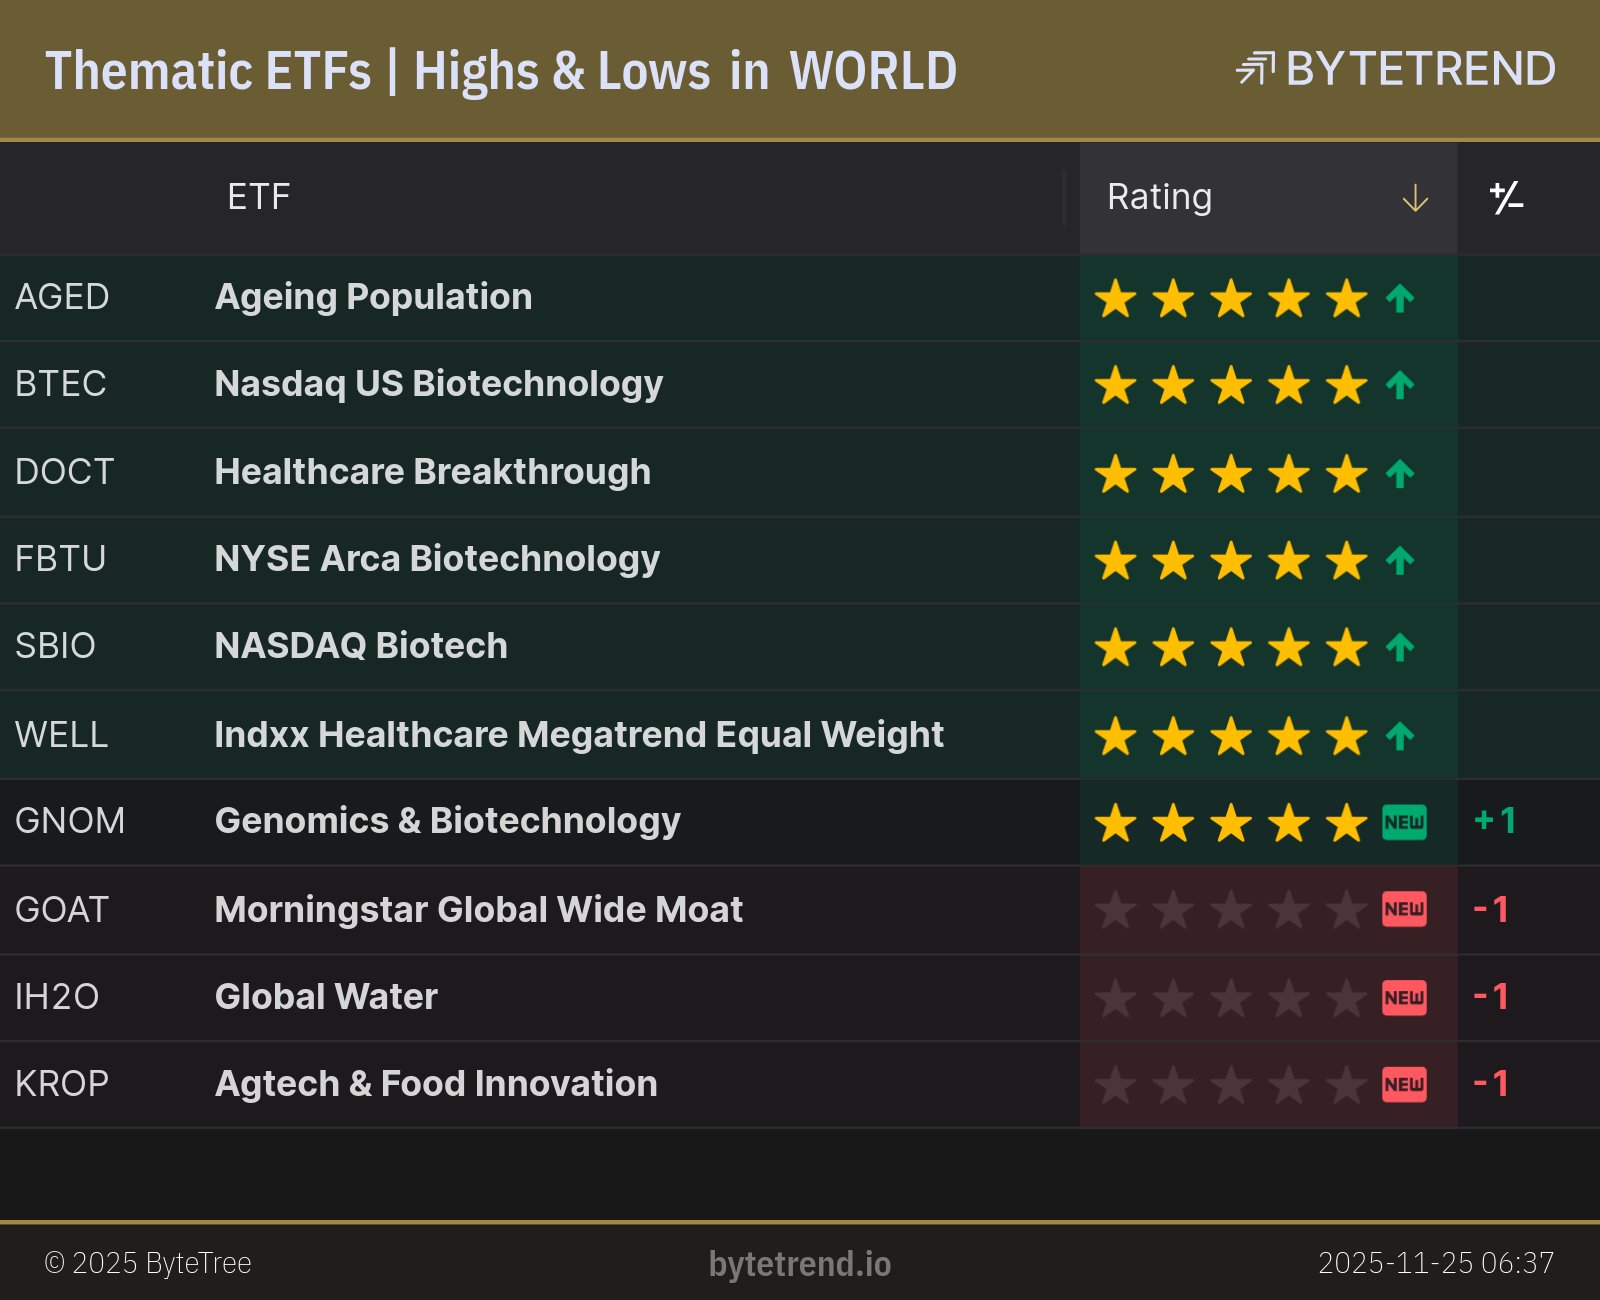Open the Ageing Population ETF name
Image resolution: width=1600 pixels, height=1300 pixels.
tap(373, 297)
